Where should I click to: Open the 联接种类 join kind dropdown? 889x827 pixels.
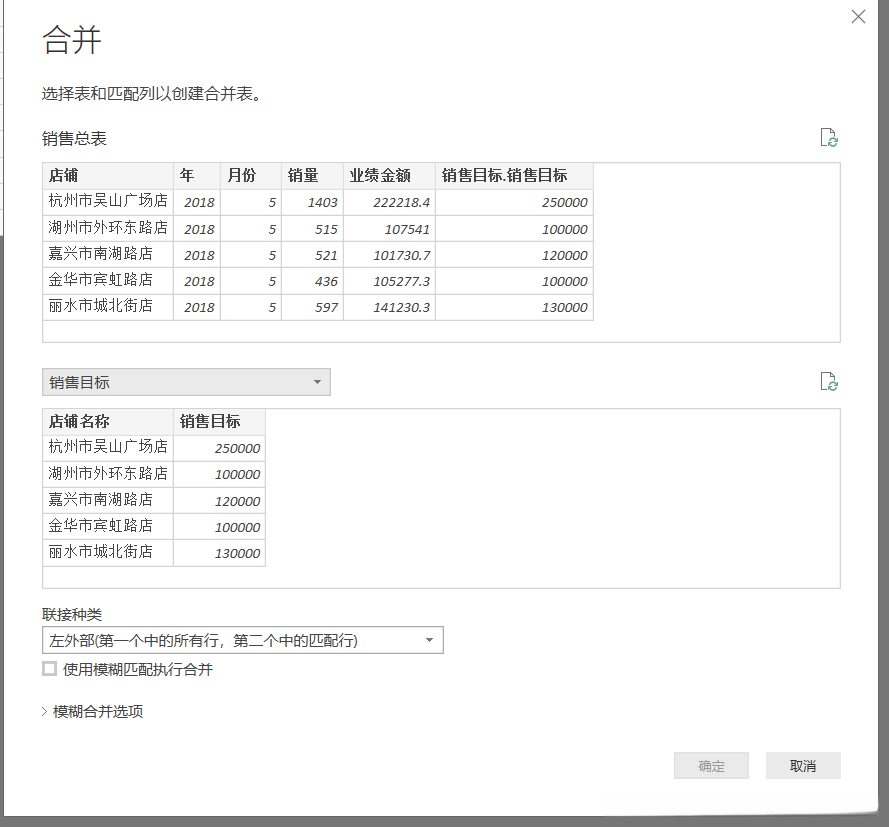(243, 640)
